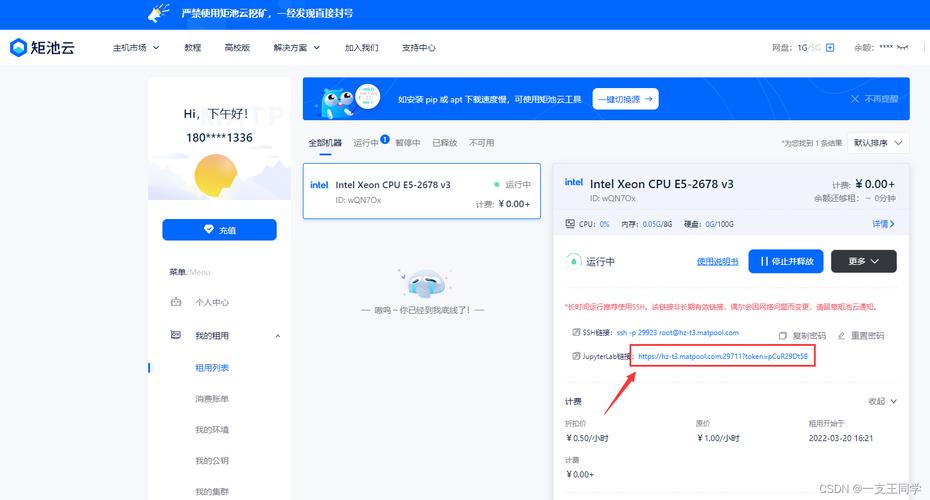Click the 运行中 badge showing 1
Viewport: 930px width, 500px height.
(x=385, y=139)
